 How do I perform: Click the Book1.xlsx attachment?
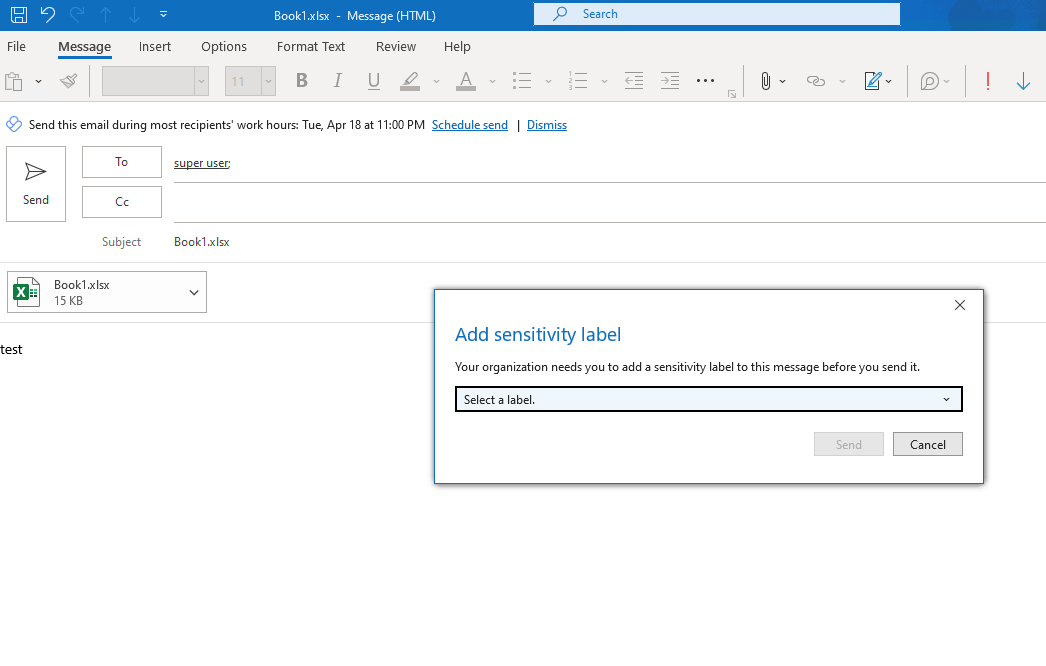[x=107, y=292]
